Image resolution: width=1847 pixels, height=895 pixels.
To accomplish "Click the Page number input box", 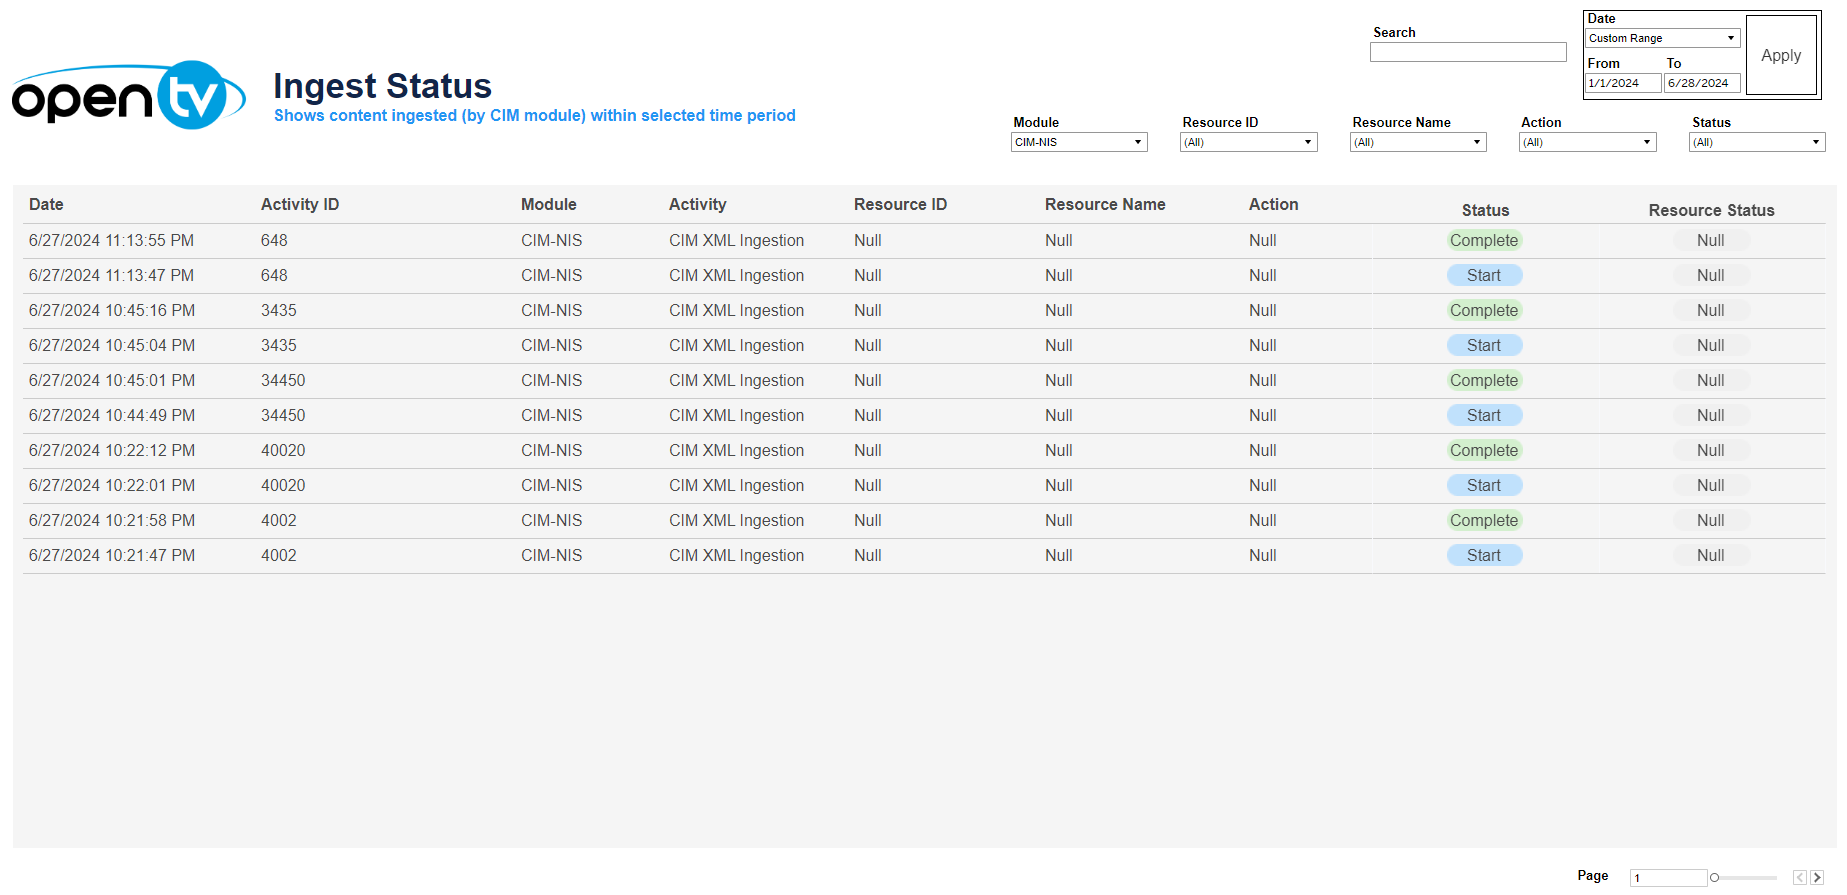I will click(1667, 878).
